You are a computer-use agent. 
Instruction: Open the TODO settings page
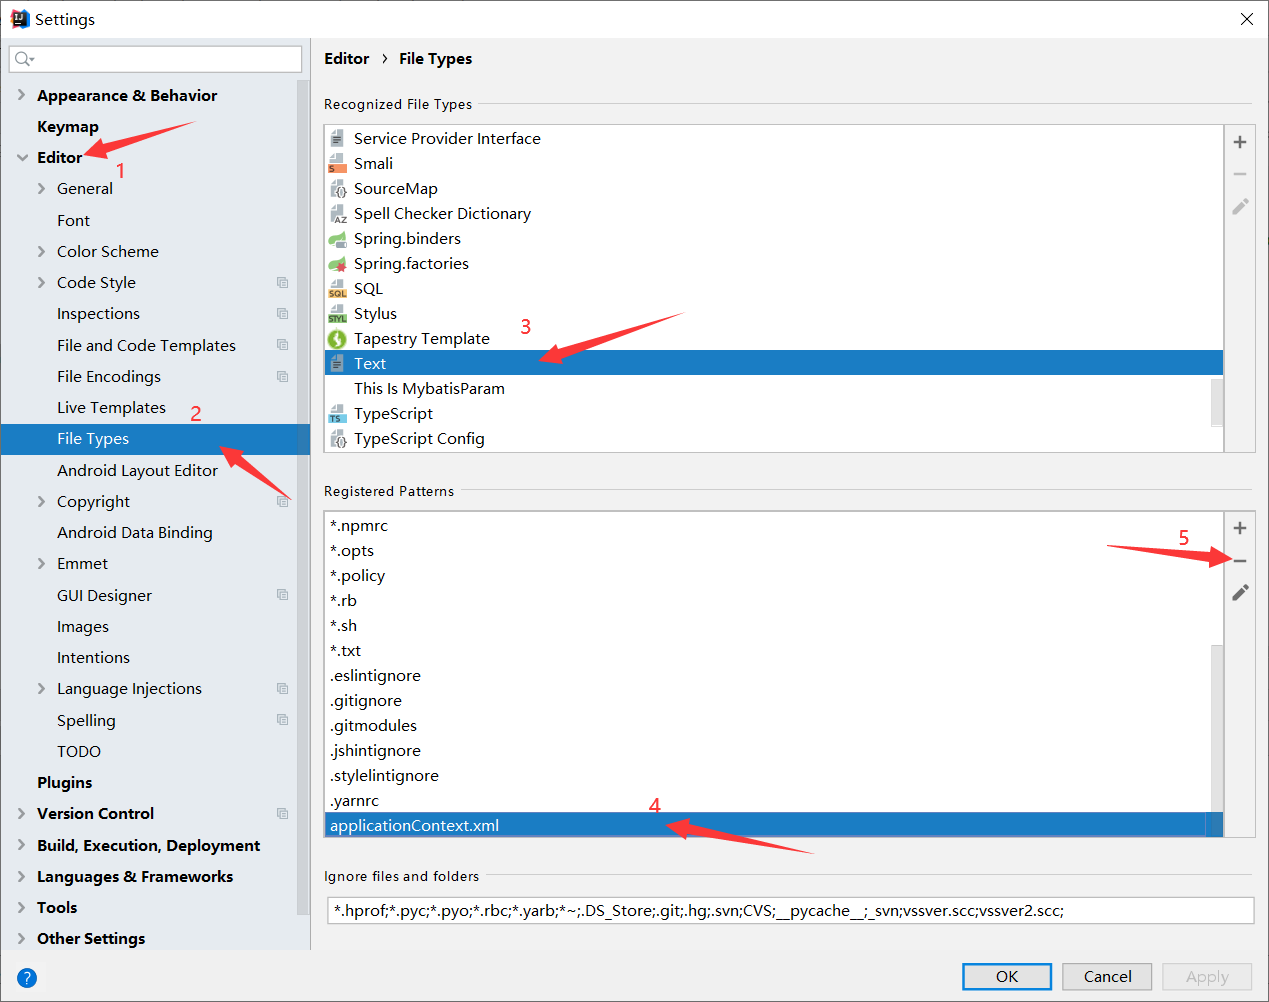(79, 751)
